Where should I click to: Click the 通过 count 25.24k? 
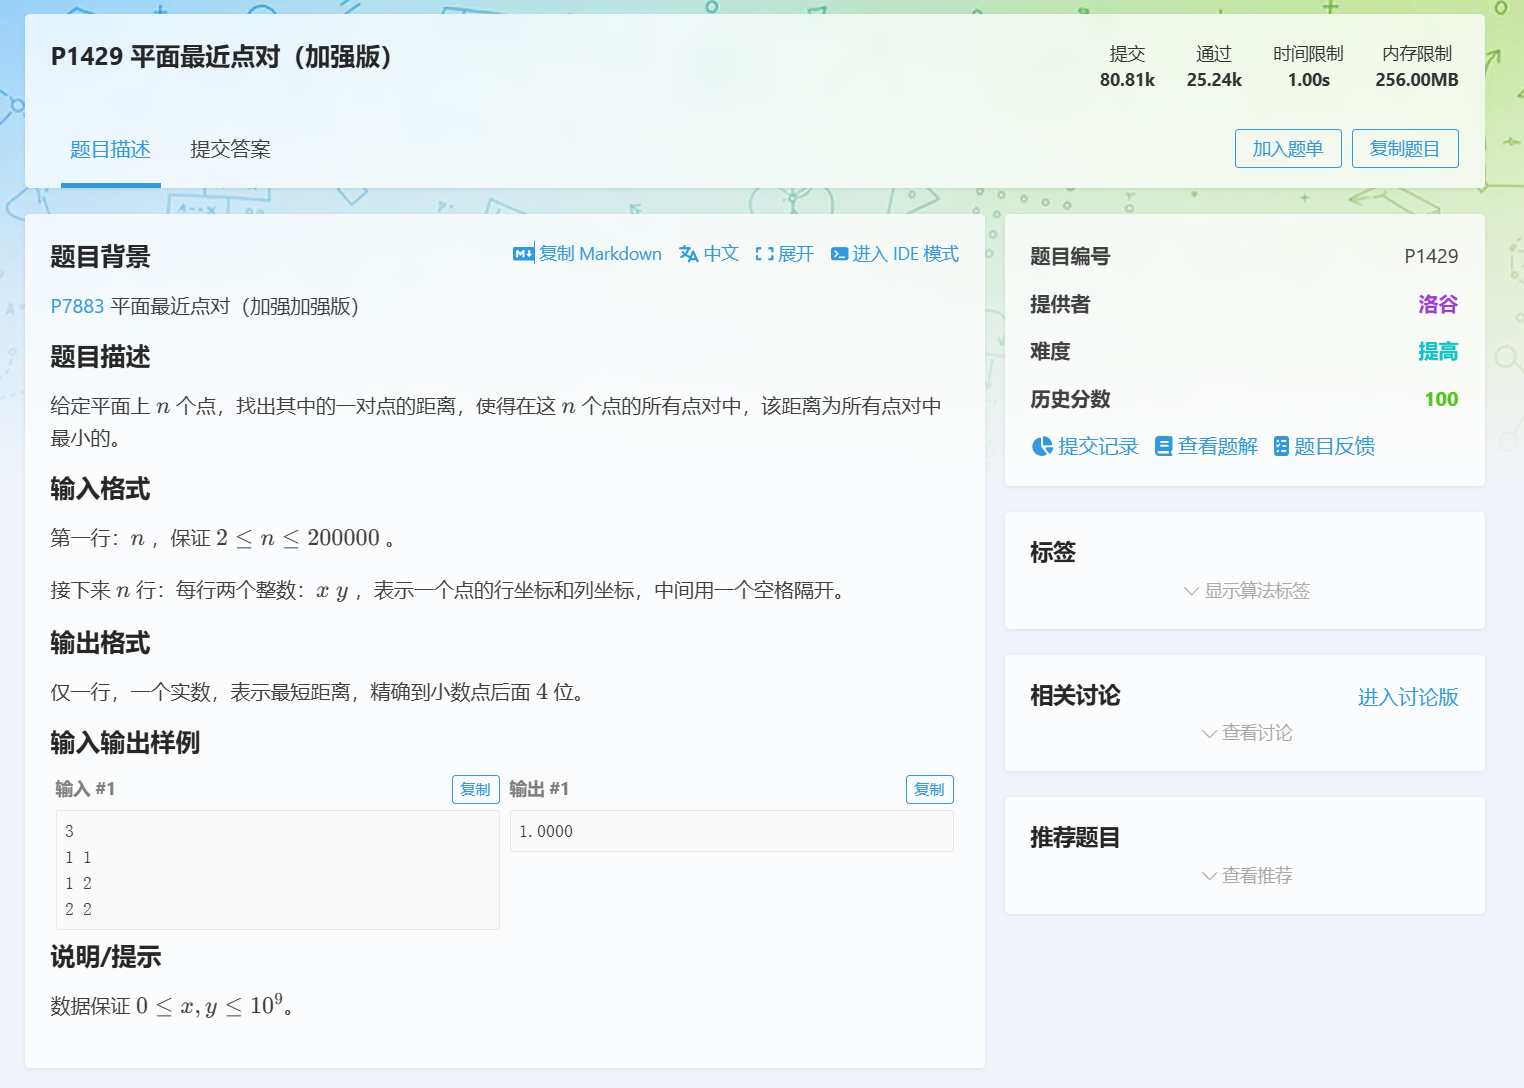(1214, 80)
